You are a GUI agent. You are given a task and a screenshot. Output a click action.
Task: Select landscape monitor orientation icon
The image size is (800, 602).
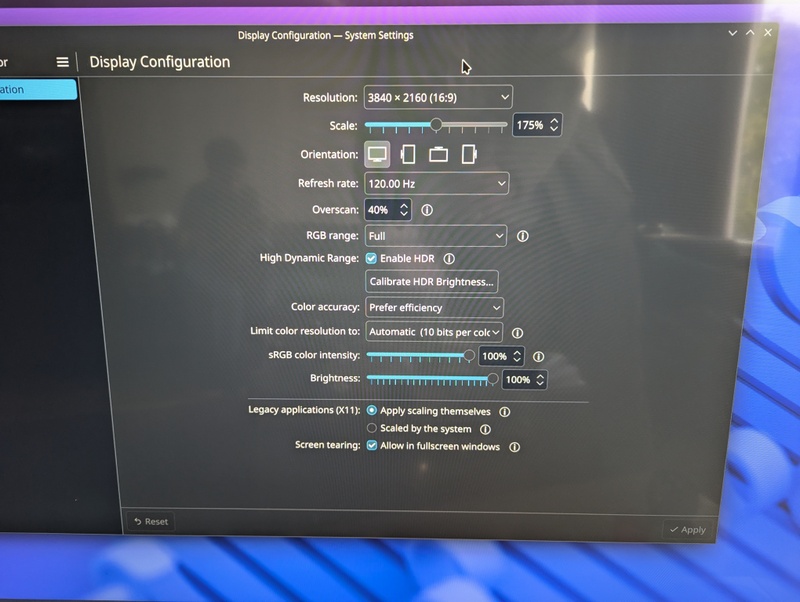[x=377, y=154]
